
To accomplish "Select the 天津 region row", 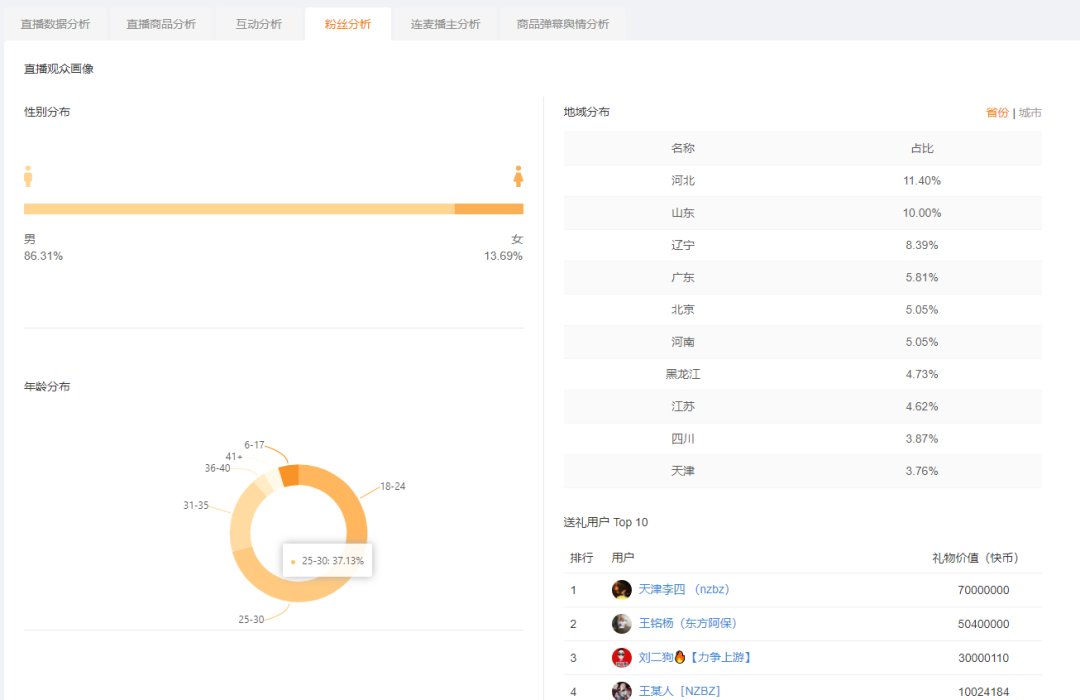I will tap(802, 471).
